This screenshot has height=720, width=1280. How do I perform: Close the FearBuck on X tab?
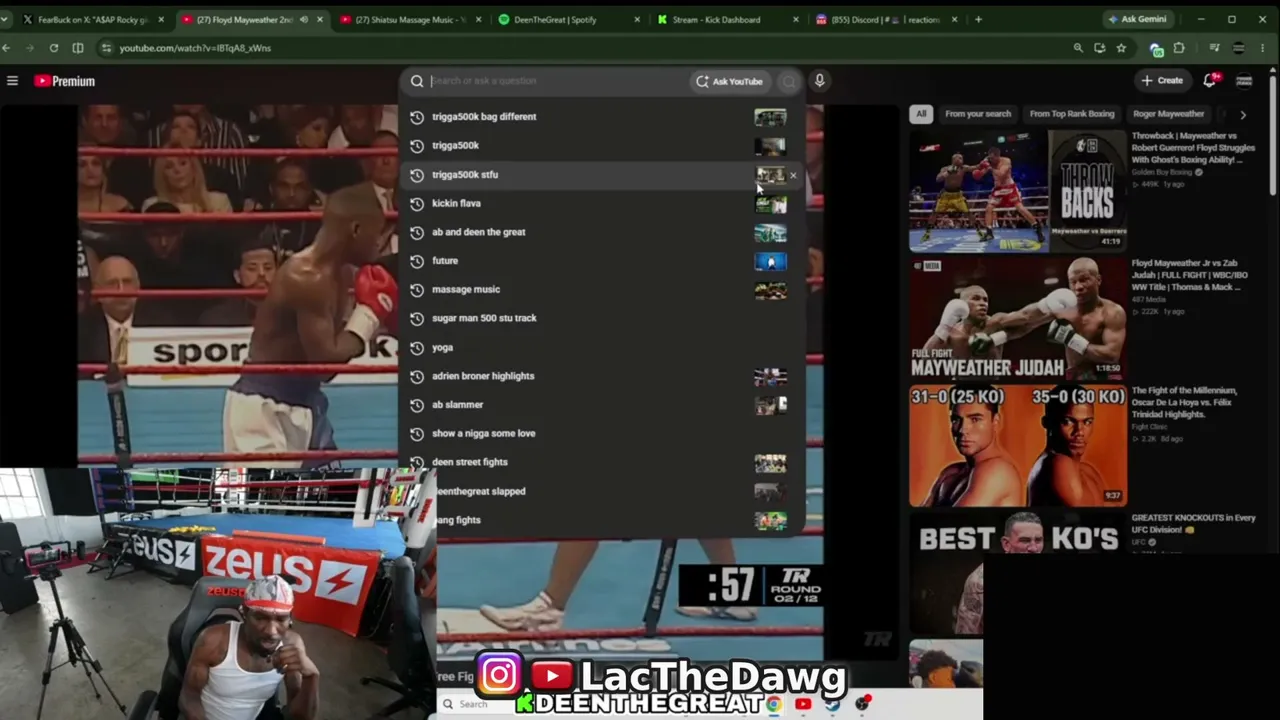161,19
